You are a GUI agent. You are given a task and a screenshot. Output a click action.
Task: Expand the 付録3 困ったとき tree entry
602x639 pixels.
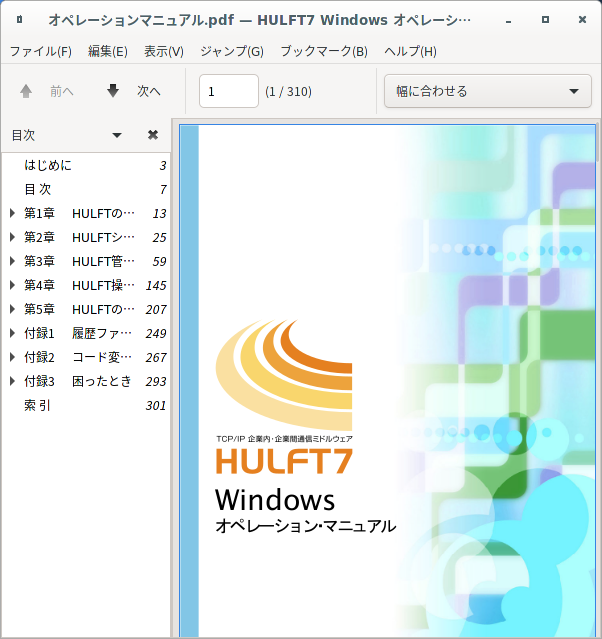12,381
